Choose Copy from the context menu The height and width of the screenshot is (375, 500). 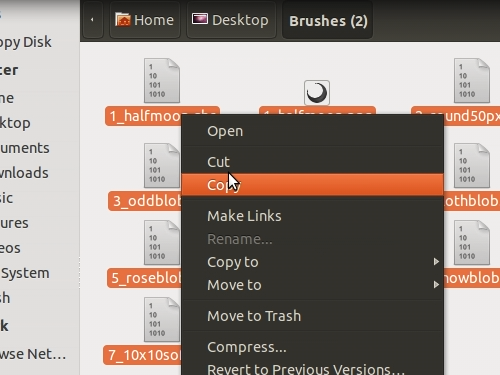pos(312,185)
